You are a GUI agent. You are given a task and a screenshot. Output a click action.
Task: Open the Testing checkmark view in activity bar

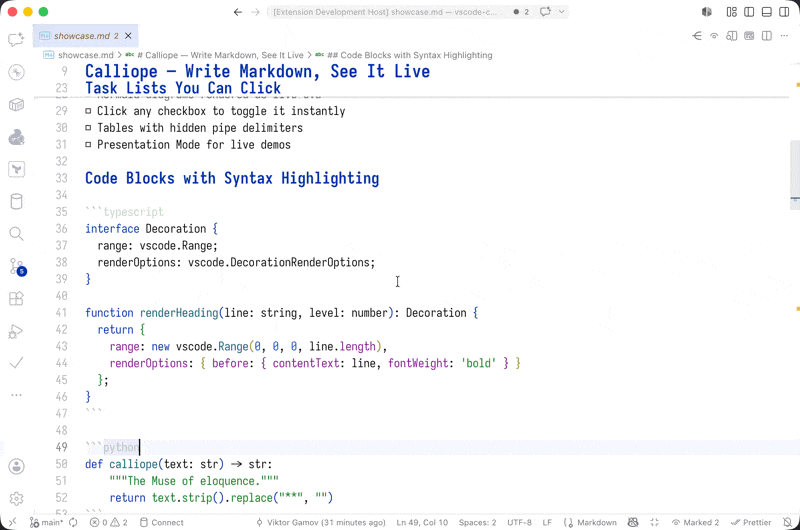click(x=16, y=363)
